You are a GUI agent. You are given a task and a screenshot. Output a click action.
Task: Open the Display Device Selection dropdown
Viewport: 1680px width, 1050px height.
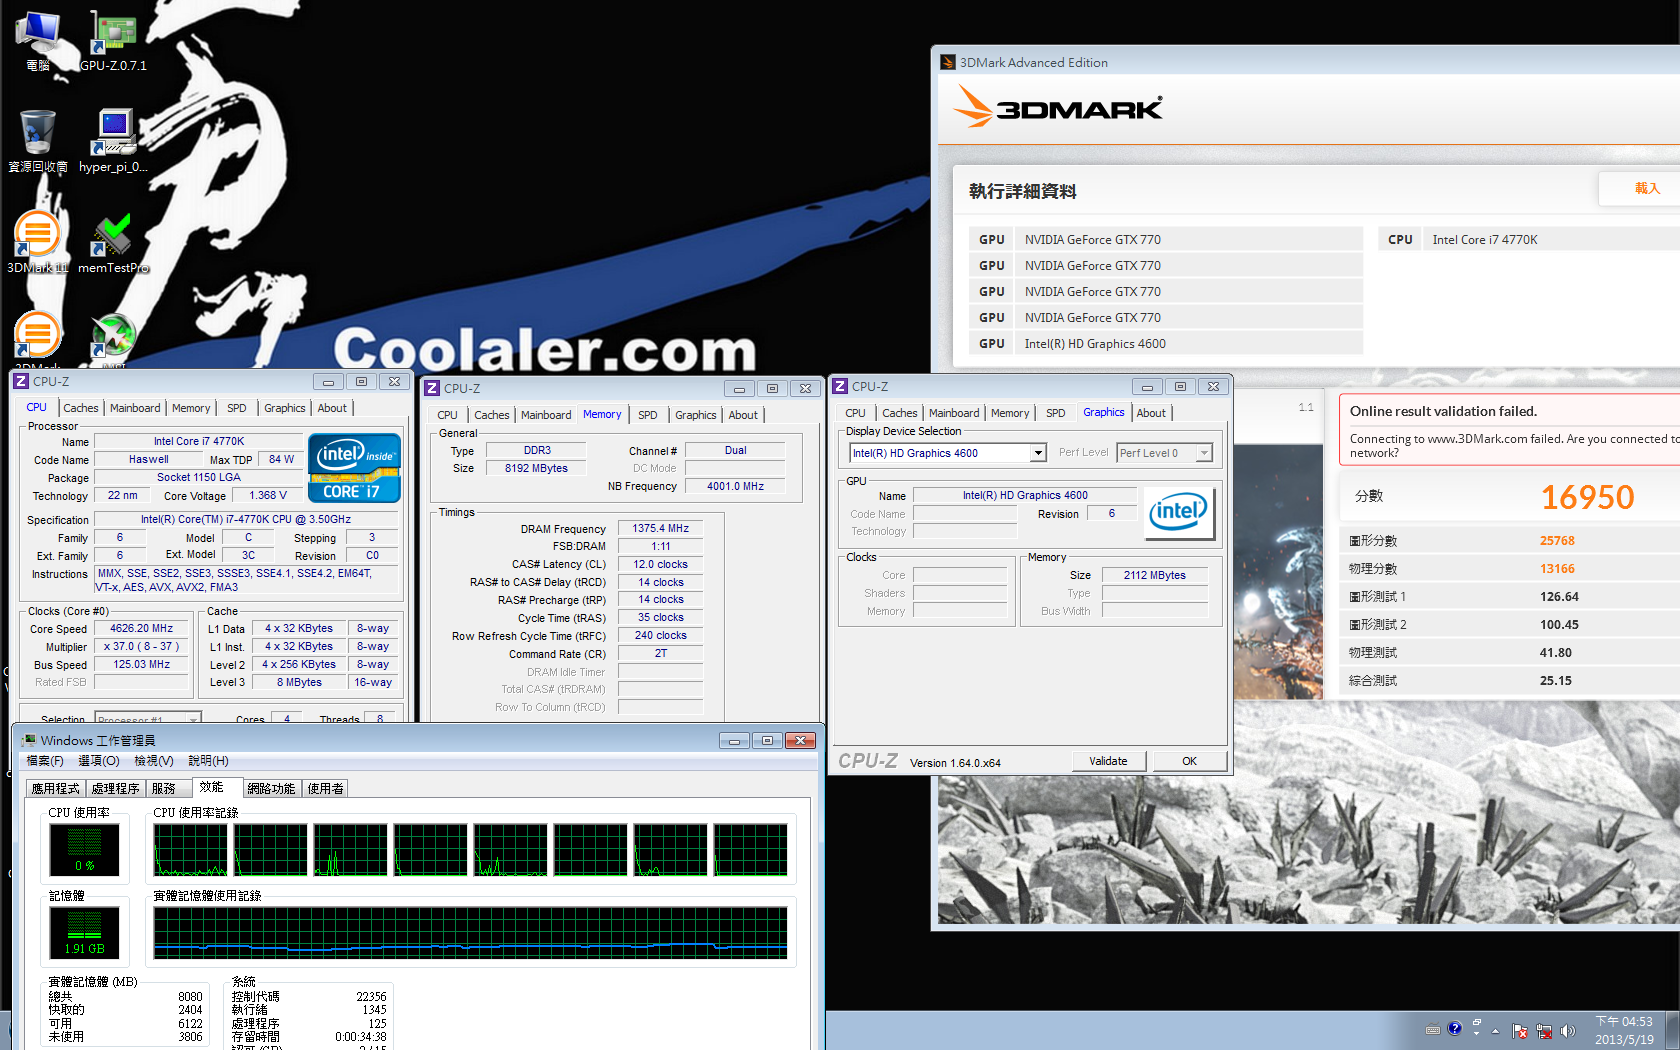[x=1038, y=453]
